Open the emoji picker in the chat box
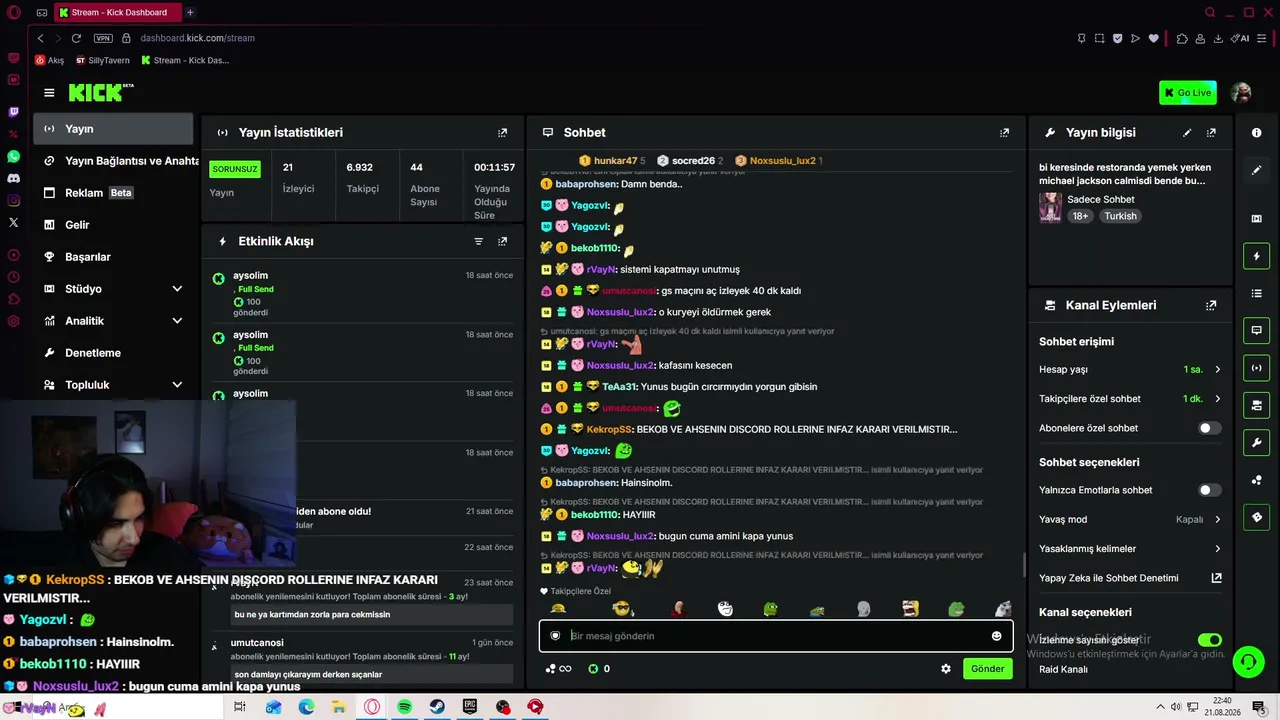 pyautogui.click(x=996, y=636)
